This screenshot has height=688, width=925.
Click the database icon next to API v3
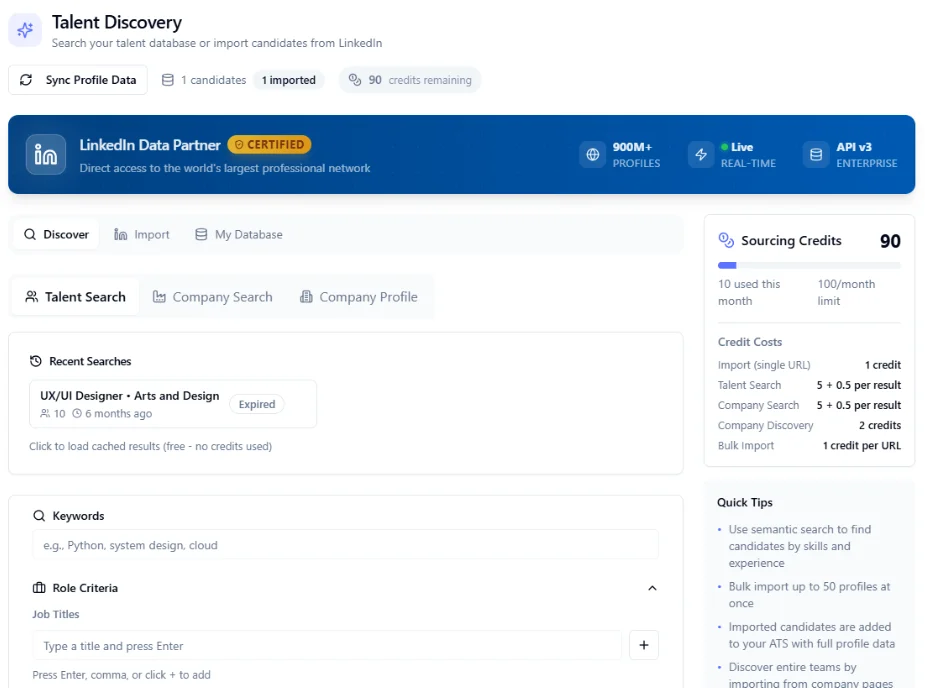tap(816, 155)
